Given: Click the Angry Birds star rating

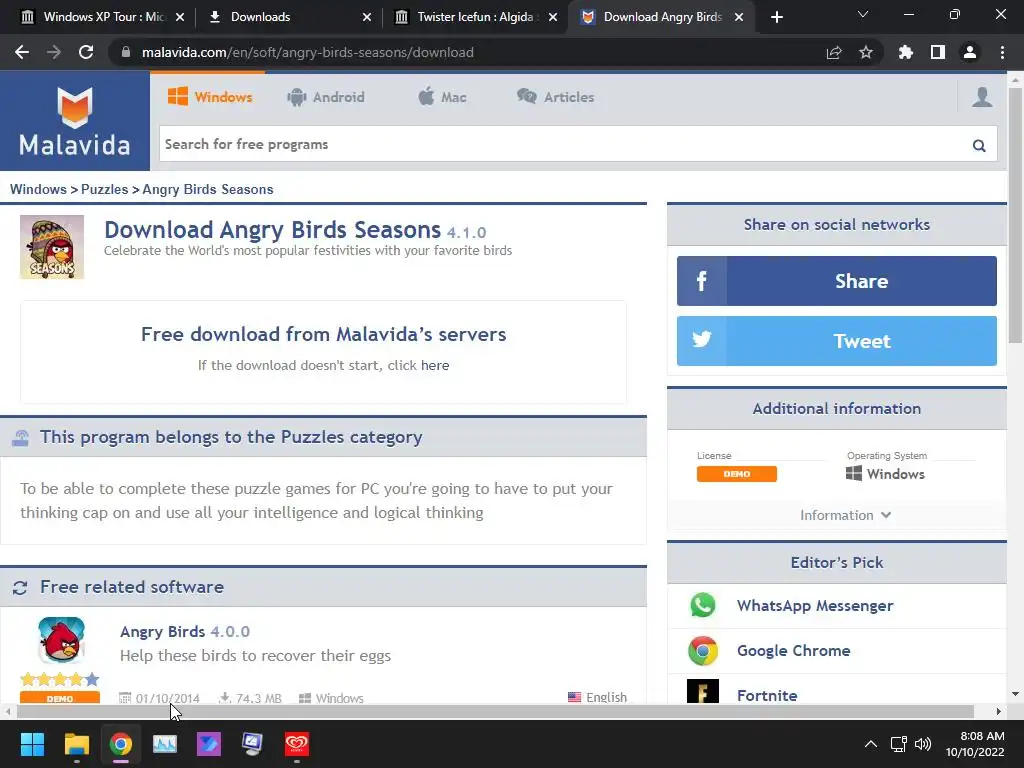Looking at the screenshot, I should point(60,679).
